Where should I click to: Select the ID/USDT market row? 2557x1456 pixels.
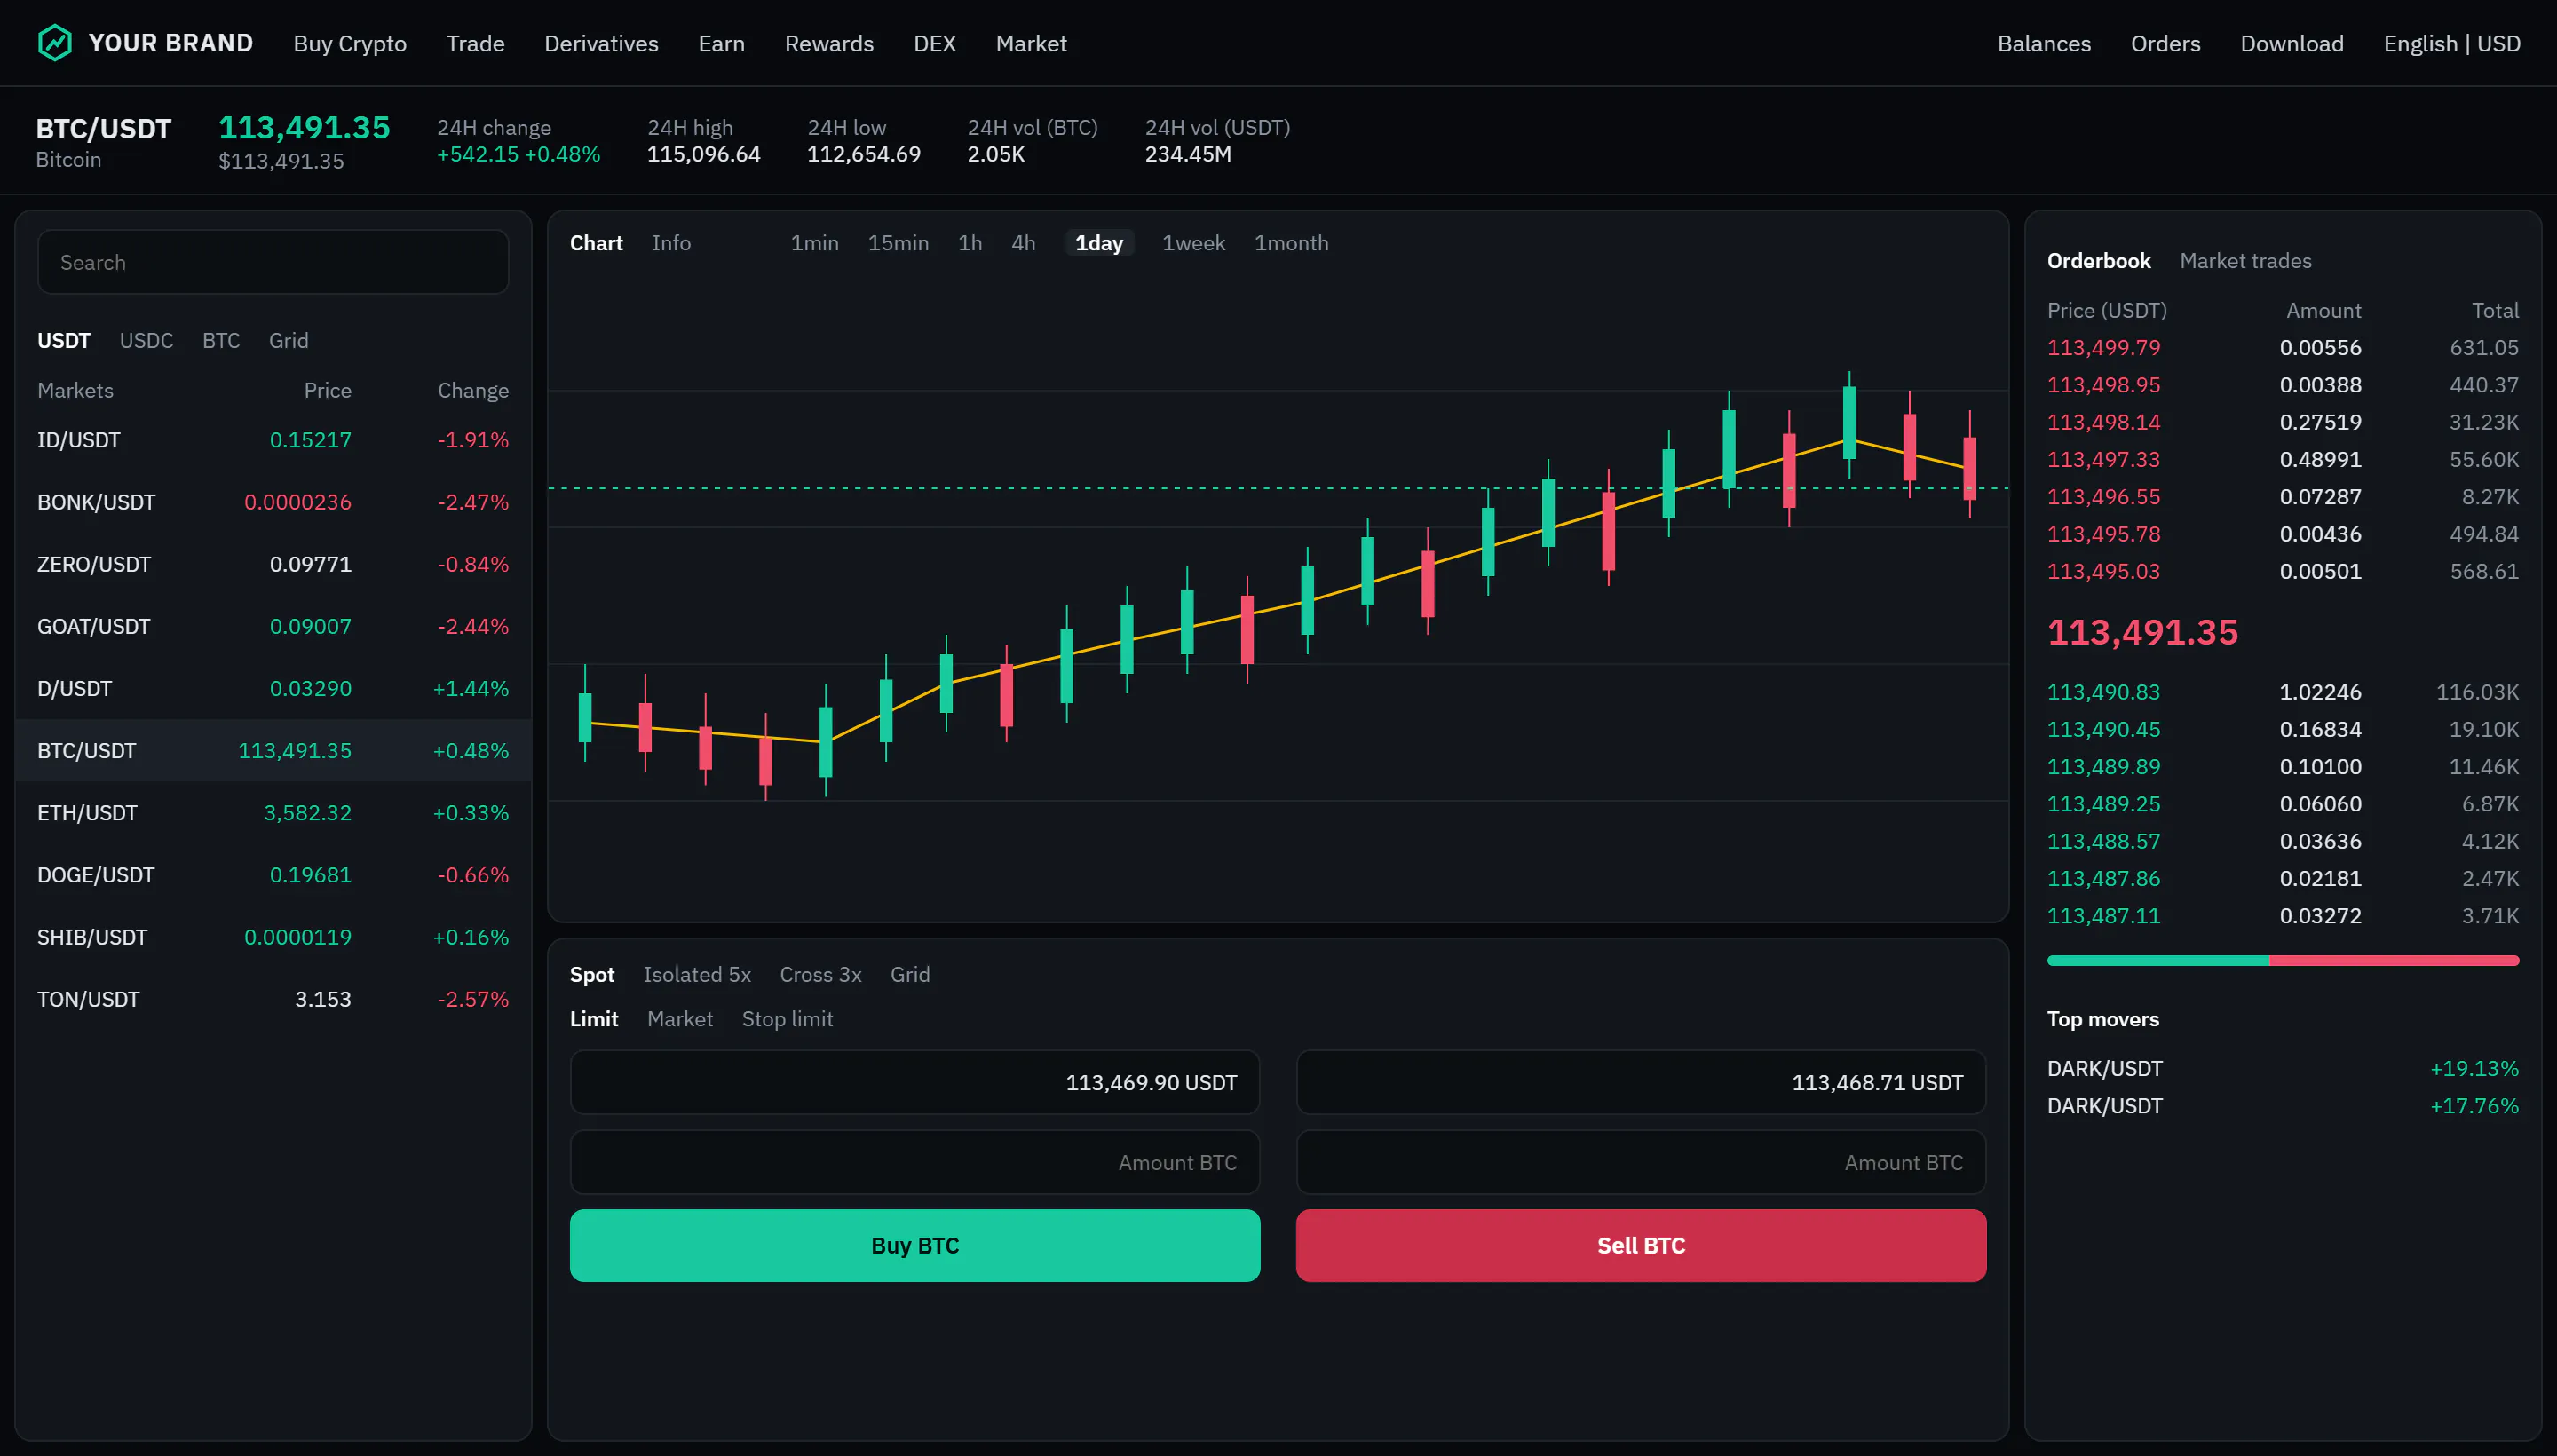coord(273,440)
